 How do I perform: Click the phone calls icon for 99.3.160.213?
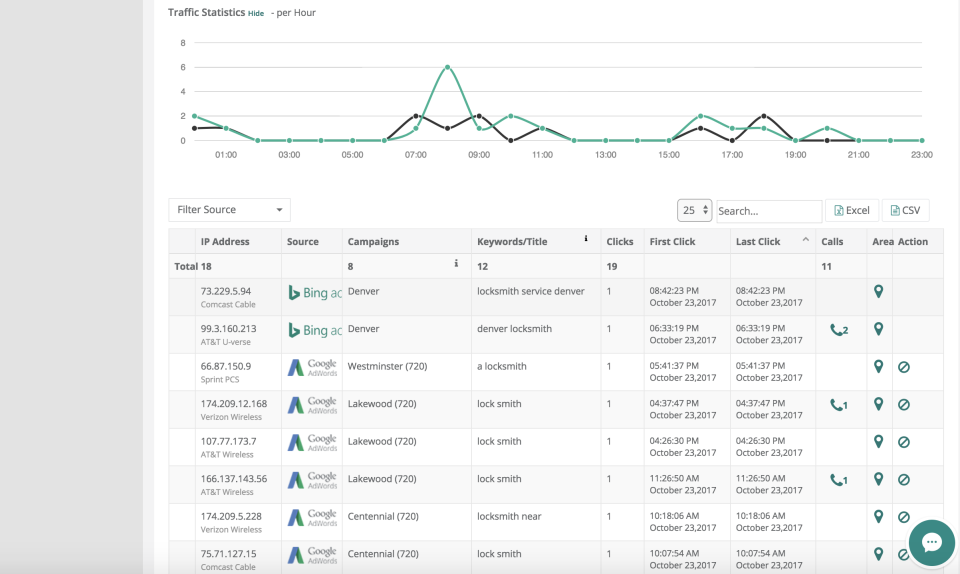838,329
